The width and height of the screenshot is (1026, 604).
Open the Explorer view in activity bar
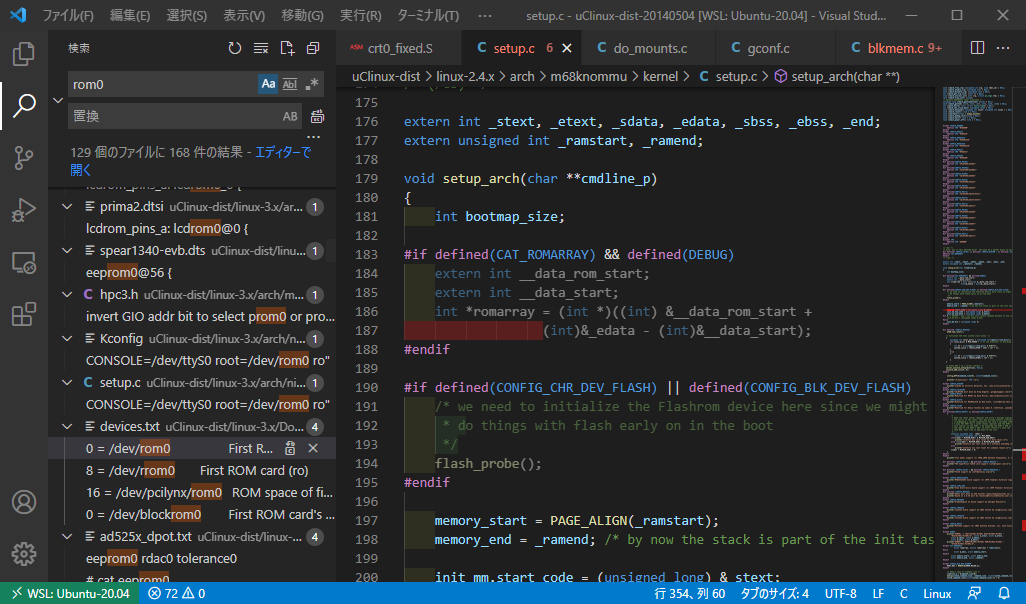pyautogui.click(x=24, y=53)
